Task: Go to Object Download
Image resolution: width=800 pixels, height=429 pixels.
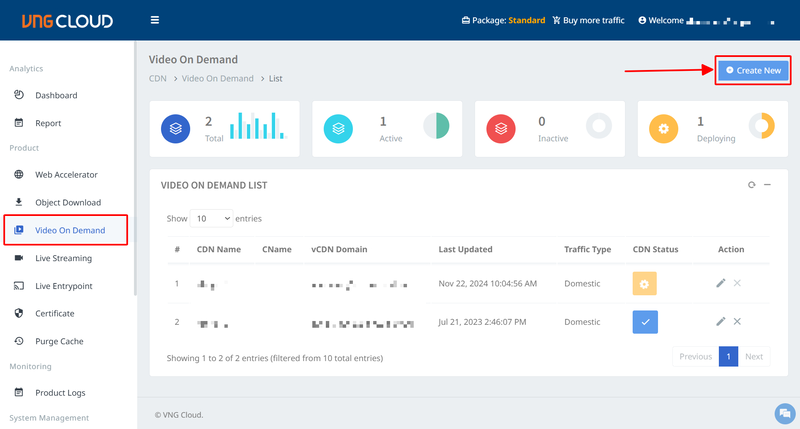Action: coord(68,203)
